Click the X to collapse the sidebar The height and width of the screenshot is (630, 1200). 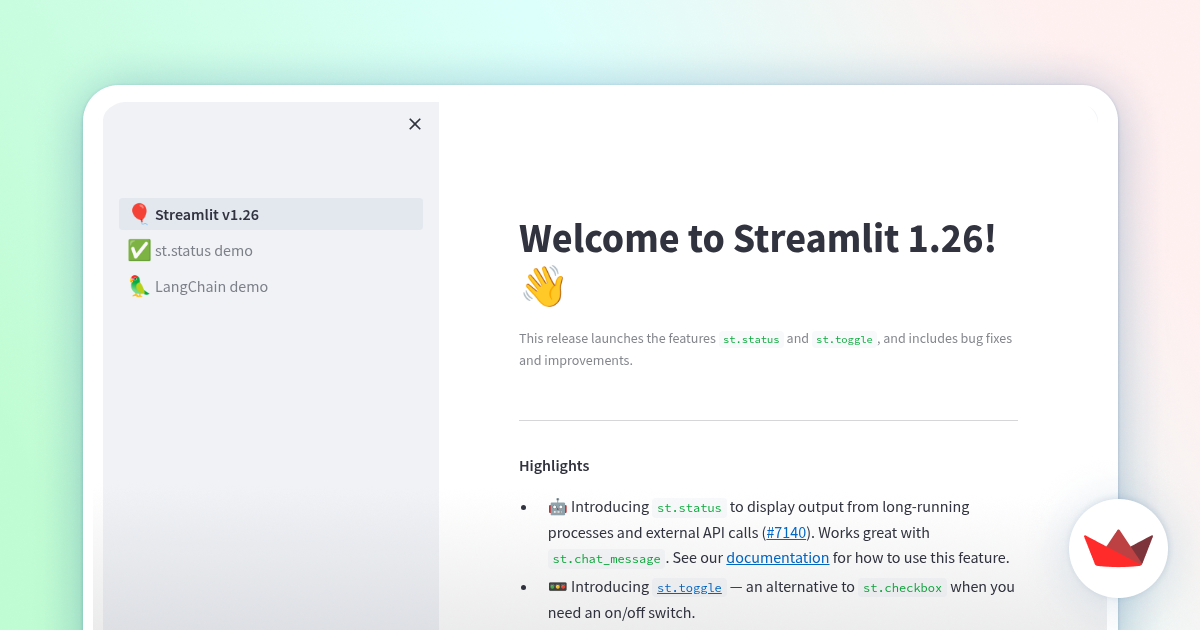click(x=415, y=124)
